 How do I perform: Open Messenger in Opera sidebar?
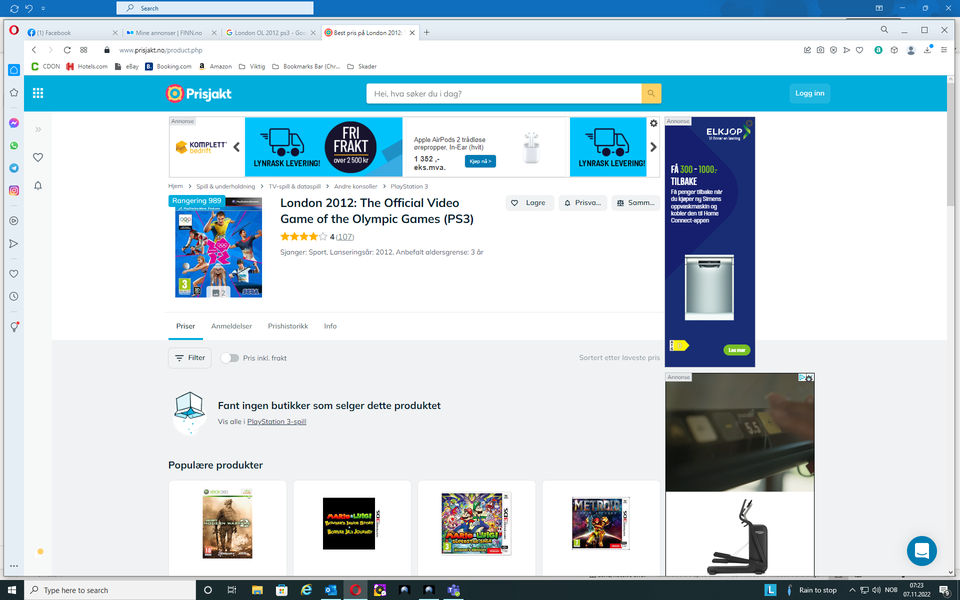tap(13, 123)
